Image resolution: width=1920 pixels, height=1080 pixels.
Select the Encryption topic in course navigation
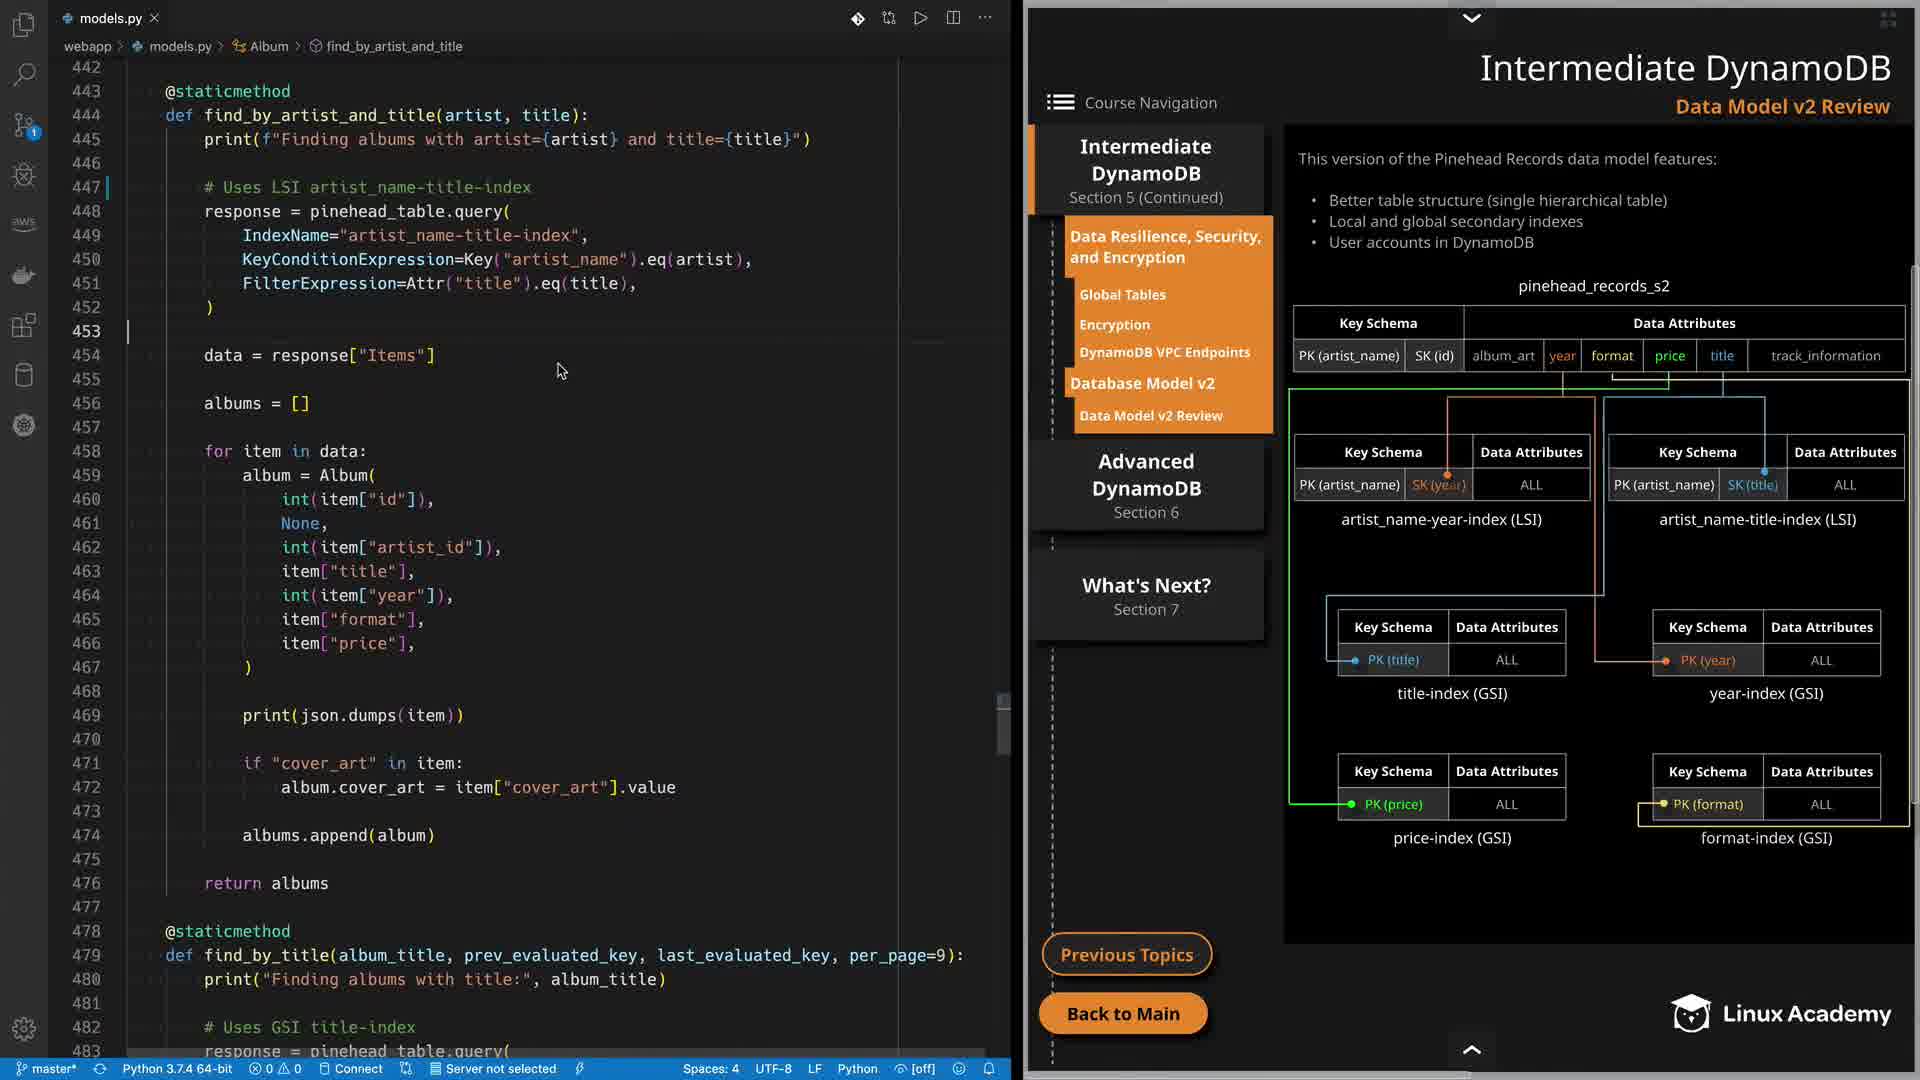tap(1114, 324)
